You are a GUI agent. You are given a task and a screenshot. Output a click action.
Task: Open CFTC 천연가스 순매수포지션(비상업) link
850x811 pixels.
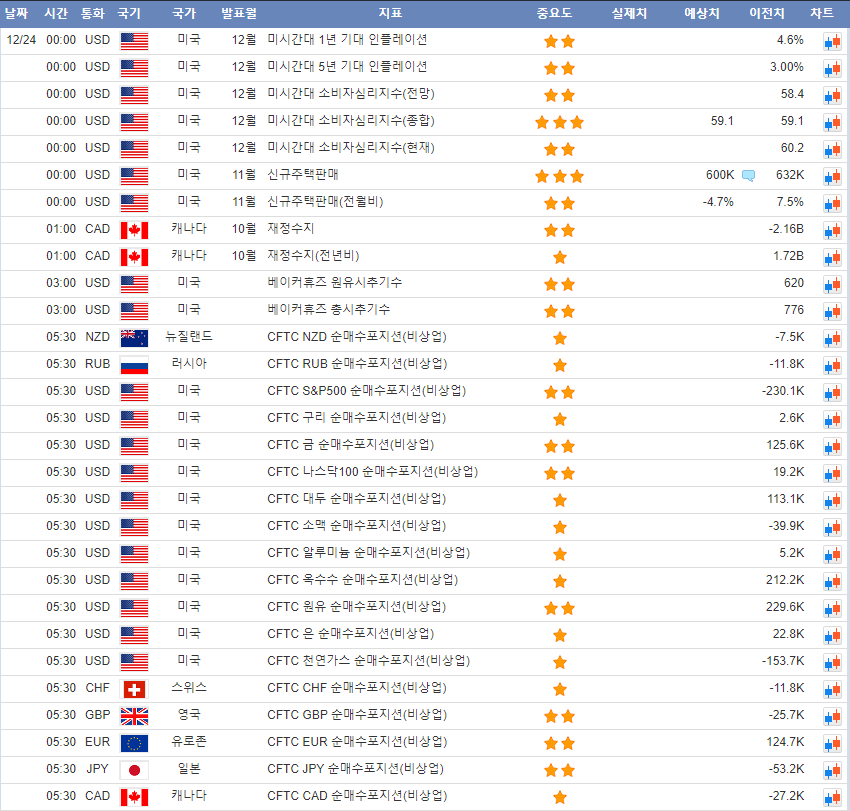[x=368, y=661]
